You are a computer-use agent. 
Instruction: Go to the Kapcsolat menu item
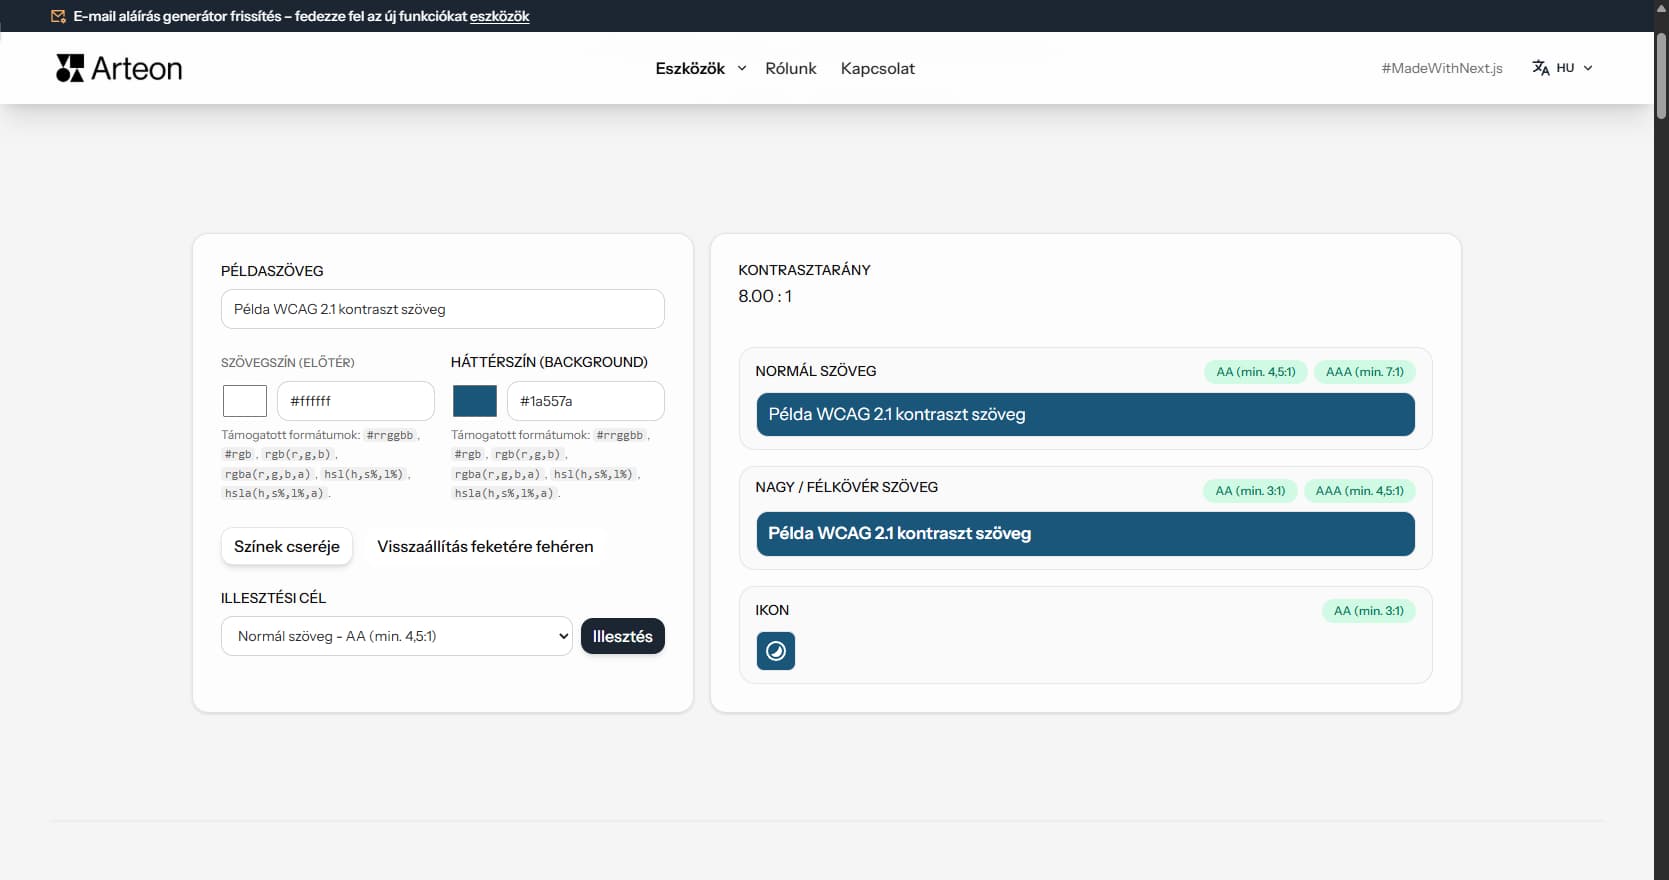877,68
